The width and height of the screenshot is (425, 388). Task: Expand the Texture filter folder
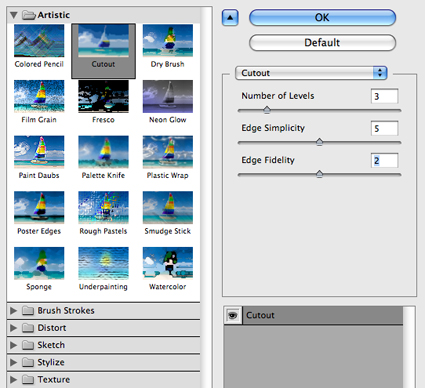(x=13, y=380)
